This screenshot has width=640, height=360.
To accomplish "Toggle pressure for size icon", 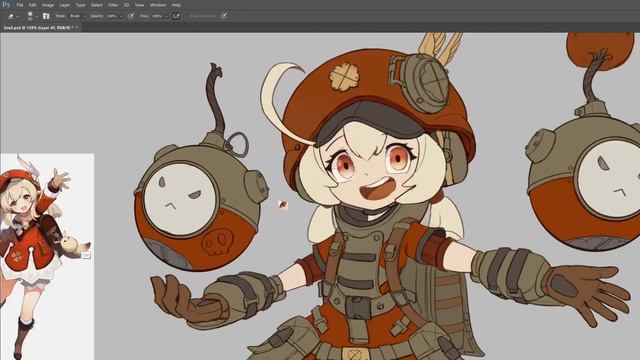I will 224,16.
